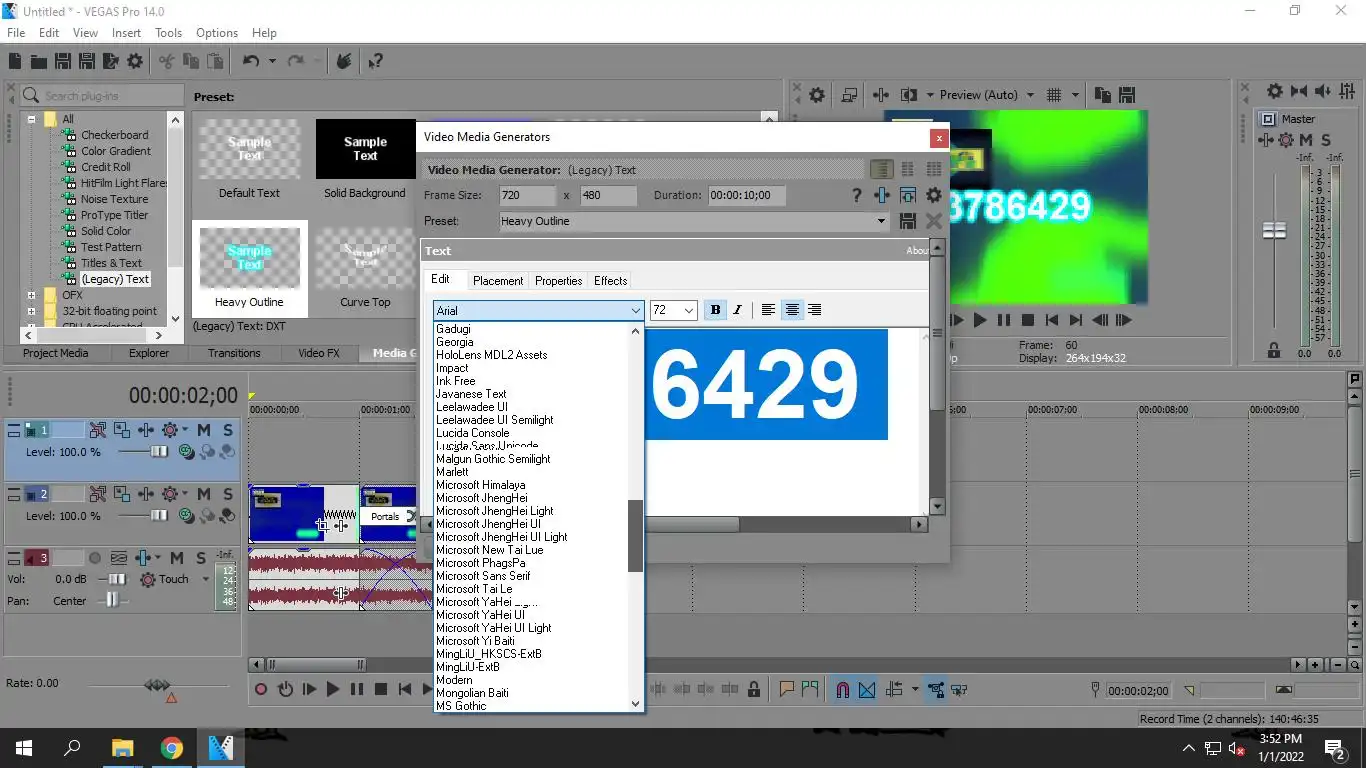Screen dimensions: 1366x768
Task: Save the project from main toolbar
Action: tap(62, 61)
